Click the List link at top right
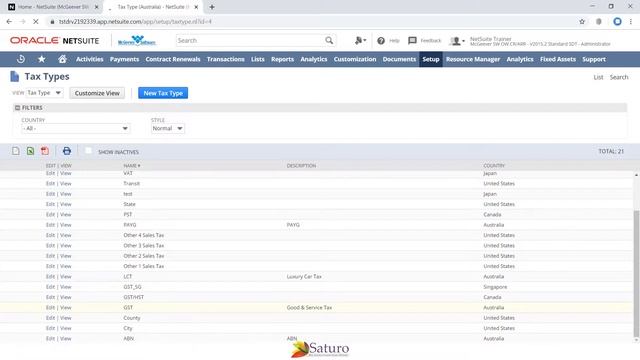 pyautogui.click(x=598, y=77)
